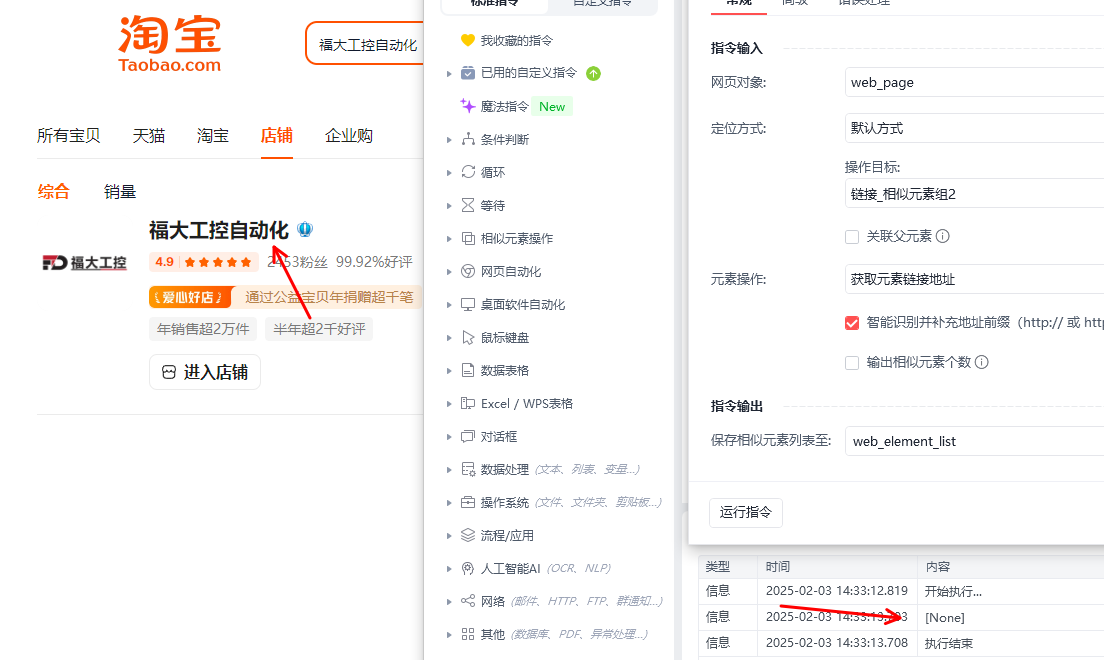Image resolution: width=1104 pixels, height=660 pixels.
Task: Click the 时间 column header
Action: [x=778, y=566]
